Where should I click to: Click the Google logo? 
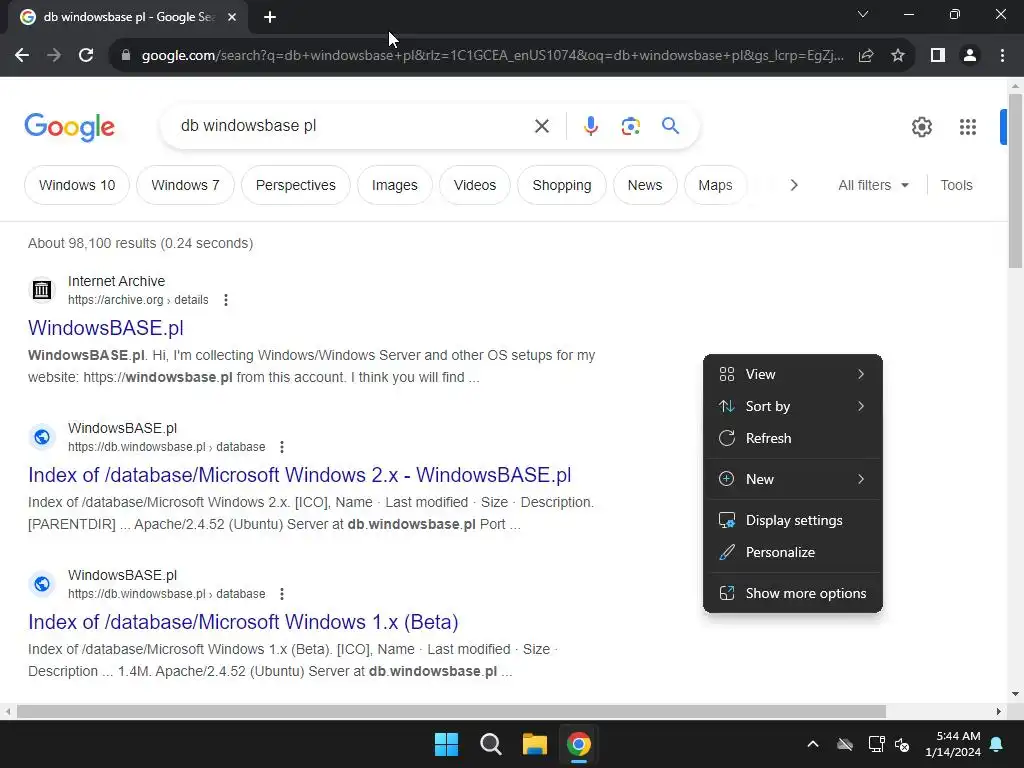click(x=69, y=127)
